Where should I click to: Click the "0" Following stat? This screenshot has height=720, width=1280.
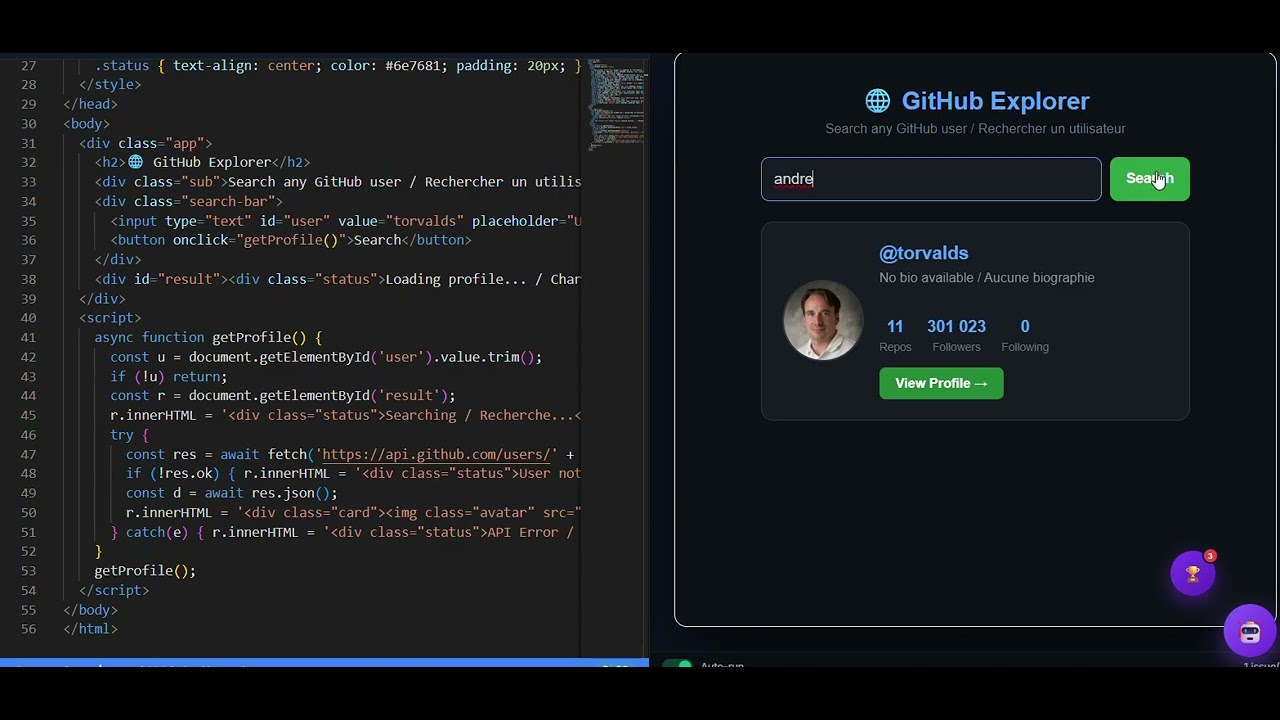pos(1025,335)
